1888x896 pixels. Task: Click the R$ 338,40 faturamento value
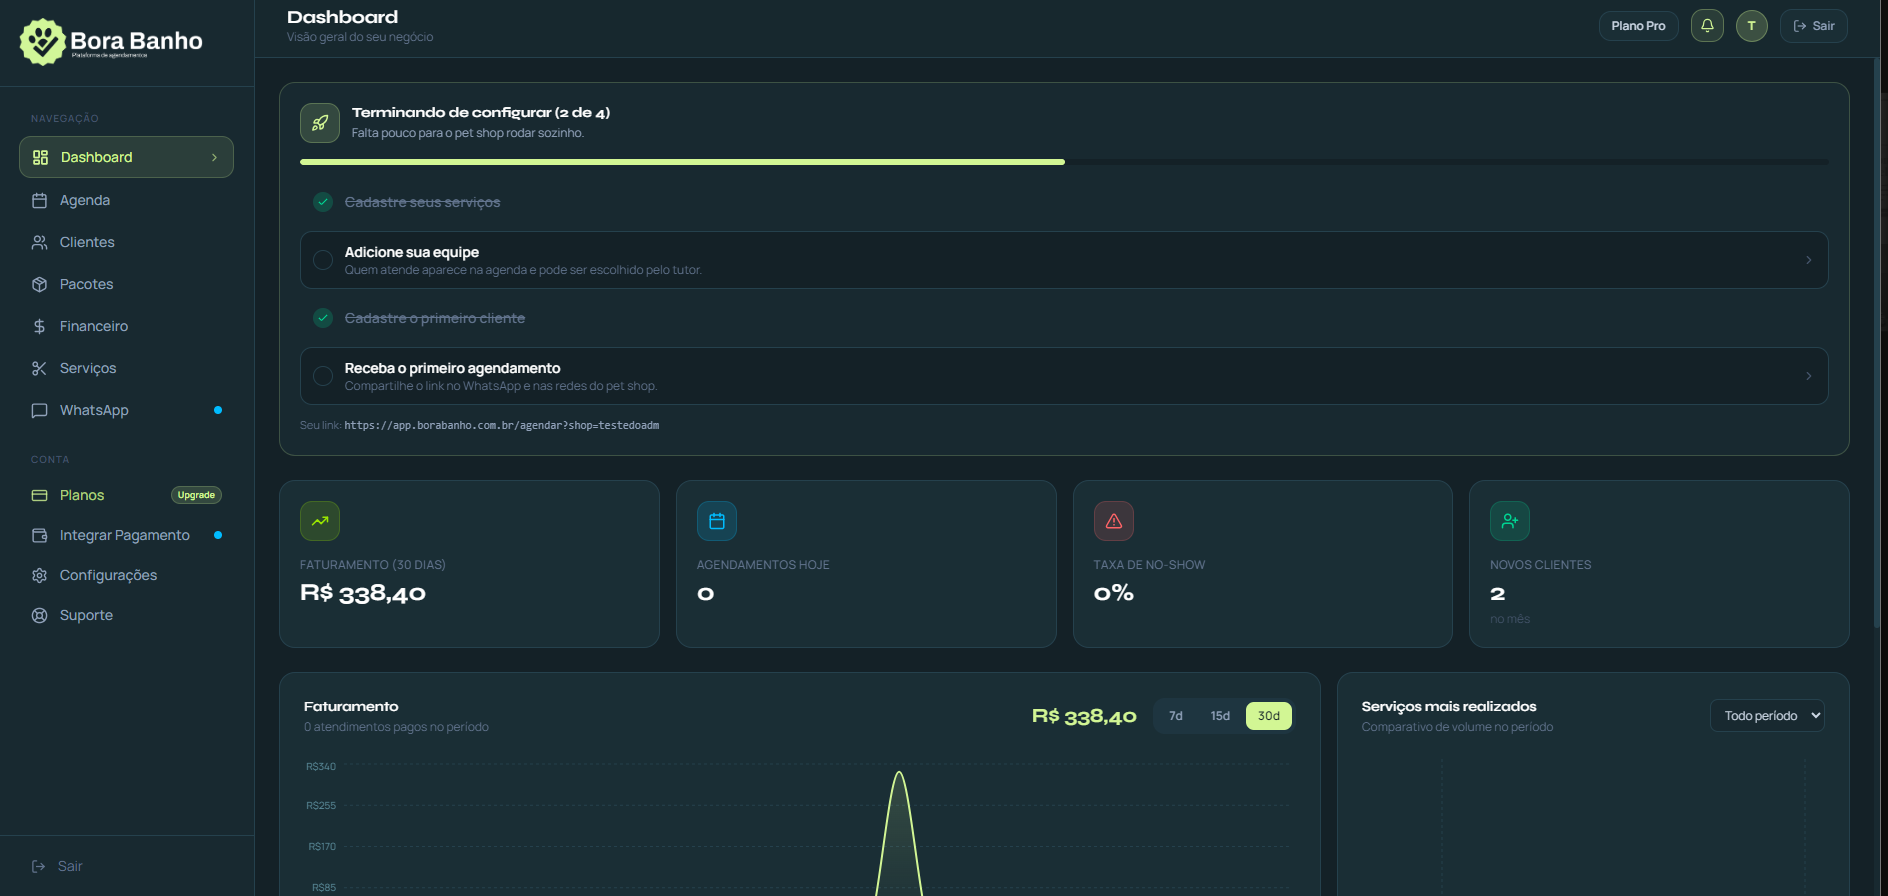point(363,593)
